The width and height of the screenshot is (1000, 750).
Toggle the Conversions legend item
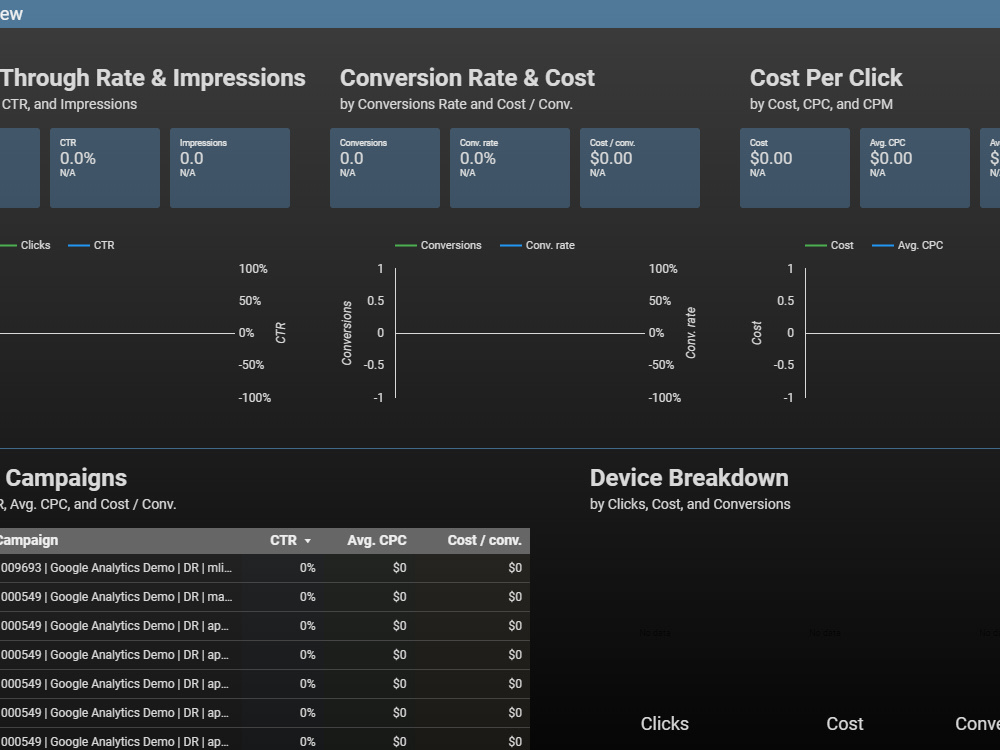click(438, 245)
